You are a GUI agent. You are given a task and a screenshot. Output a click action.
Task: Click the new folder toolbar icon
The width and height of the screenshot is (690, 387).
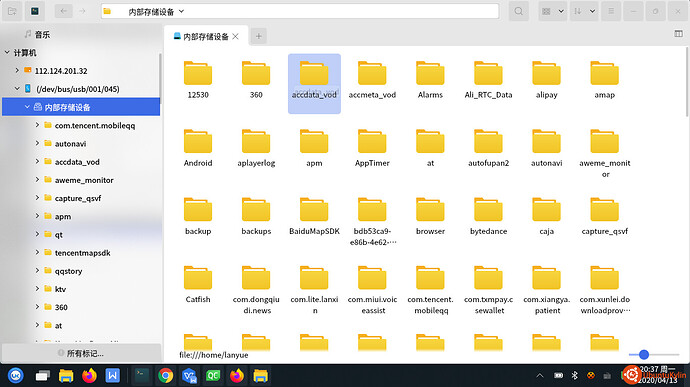tap(12, 11)
